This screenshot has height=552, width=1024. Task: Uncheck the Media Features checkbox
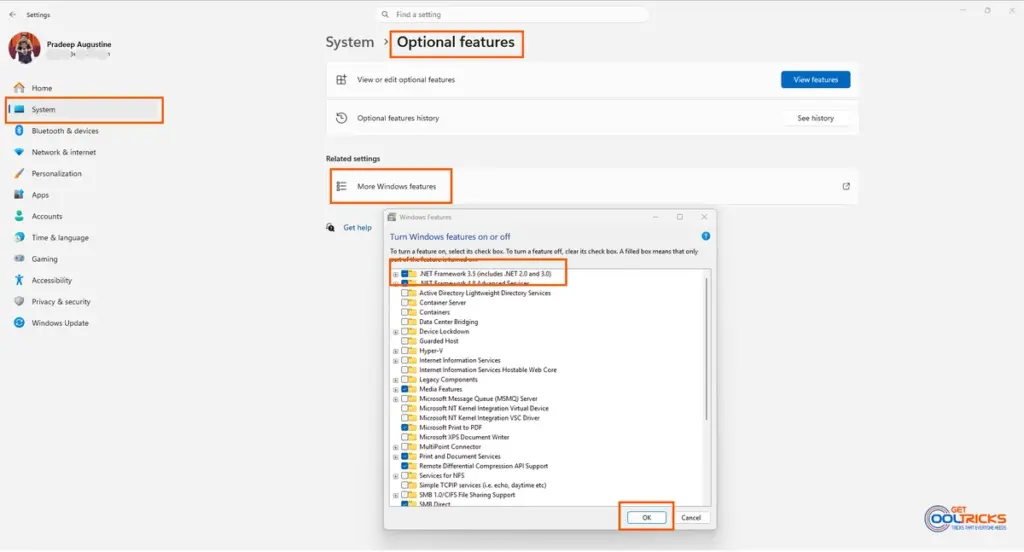(404, 389)
